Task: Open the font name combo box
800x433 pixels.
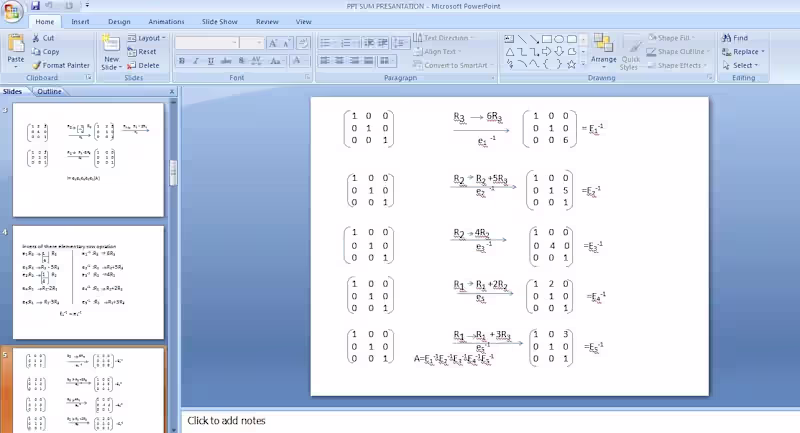Action: pyautogui.click(x=207, y=43)
